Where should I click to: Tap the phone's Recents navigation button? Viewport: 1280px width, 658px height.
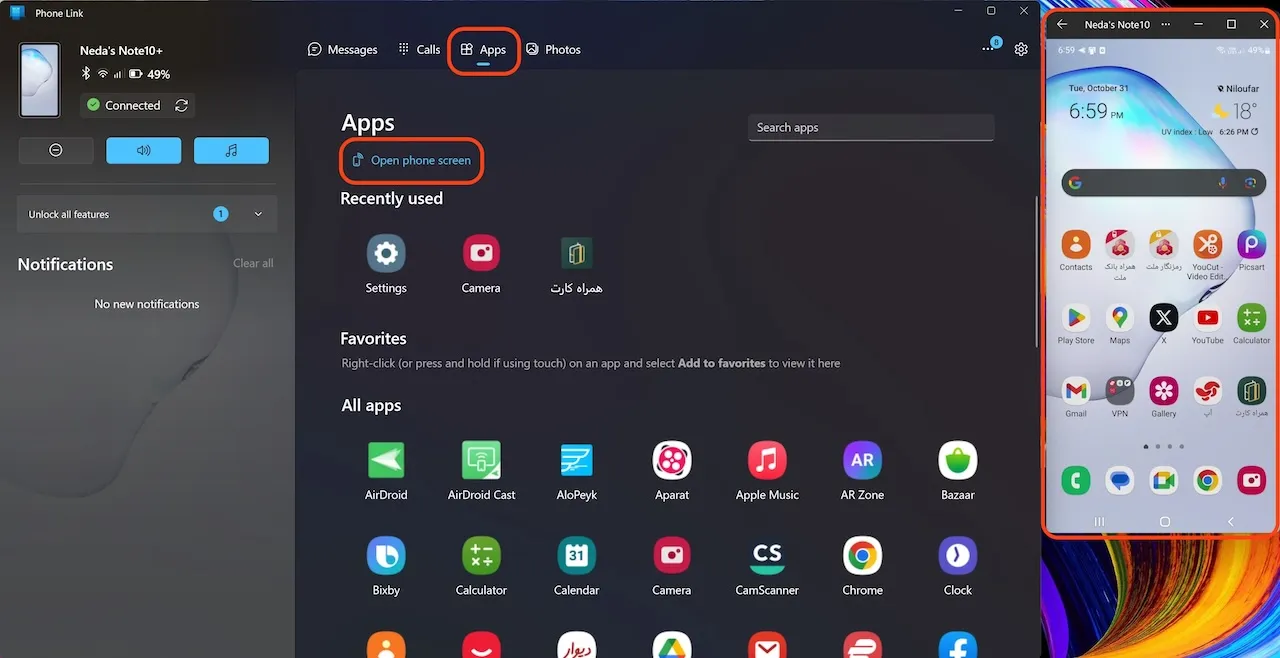1099,522
